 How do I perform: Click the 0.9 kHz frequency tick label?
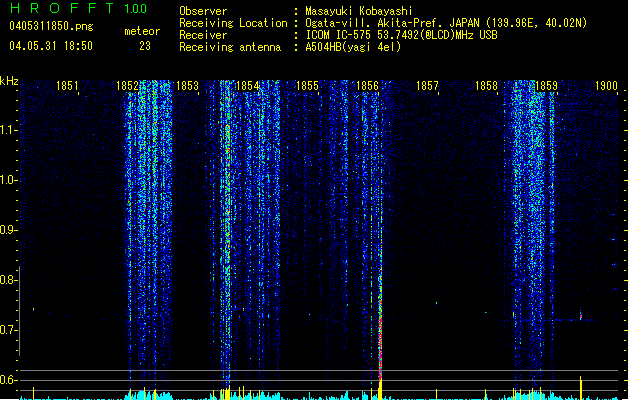(x=8, y=230)
